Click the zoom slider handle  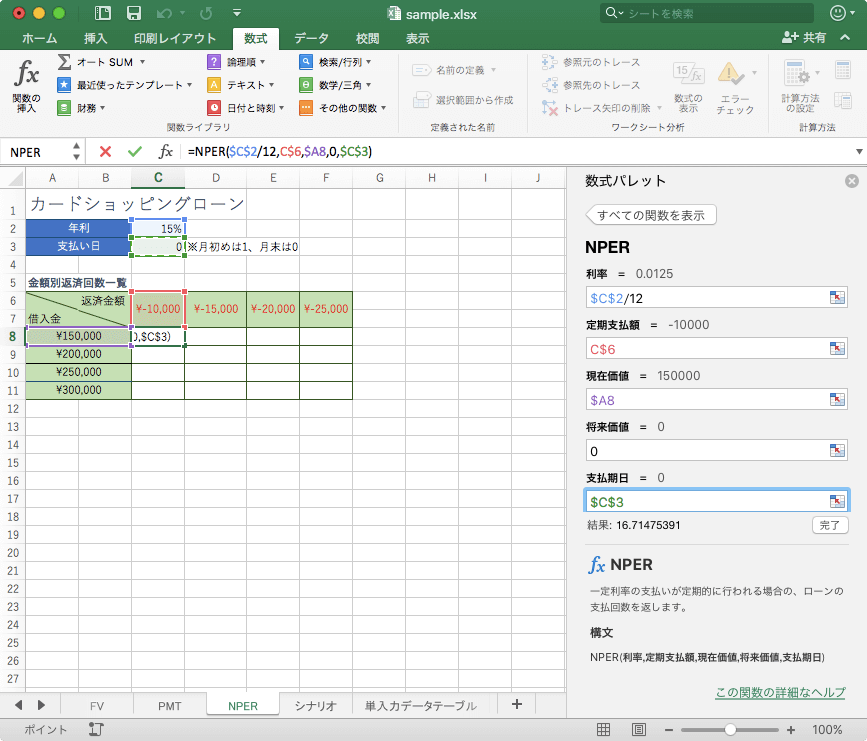(x=730, y=730)
